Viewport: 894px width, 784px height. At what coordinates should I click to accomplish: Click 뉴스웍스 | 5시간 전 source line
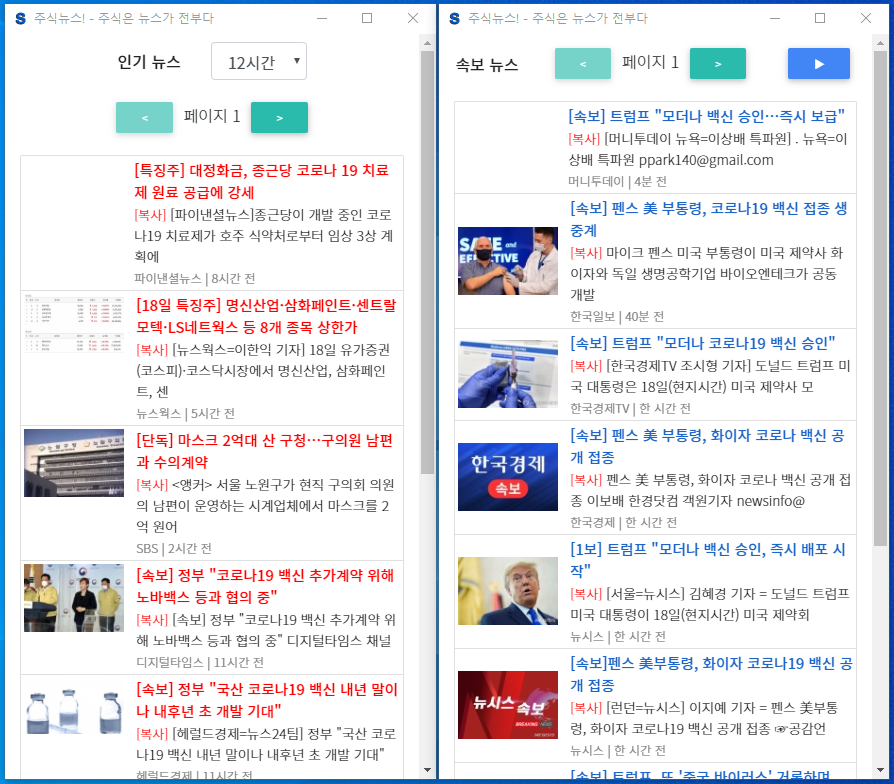[185, 413]
